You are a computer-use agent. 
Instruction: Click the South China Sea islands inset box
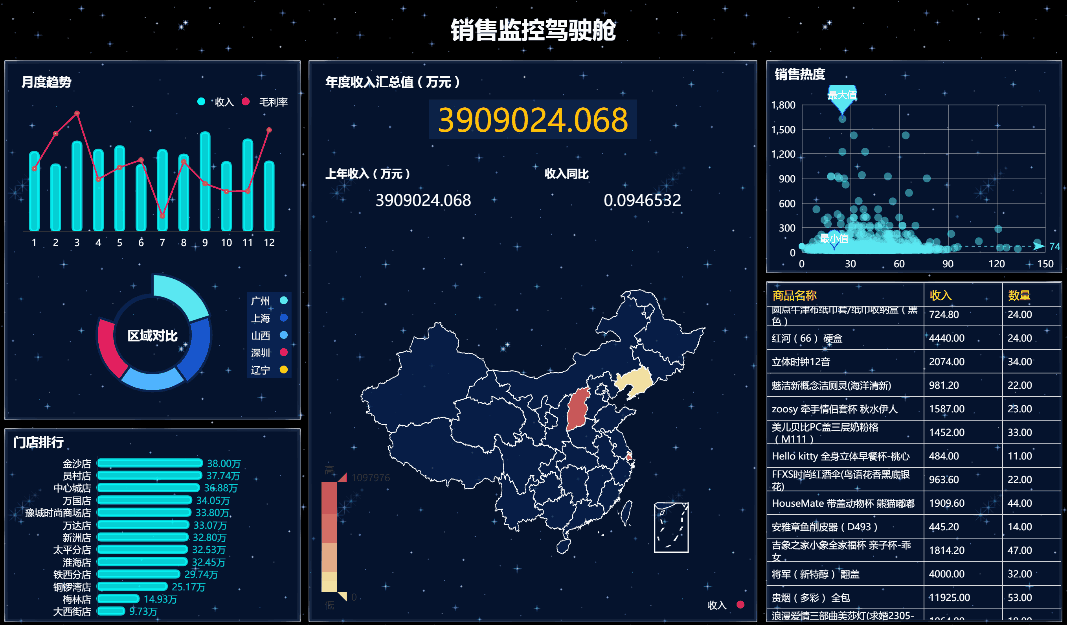click(671, 528)
